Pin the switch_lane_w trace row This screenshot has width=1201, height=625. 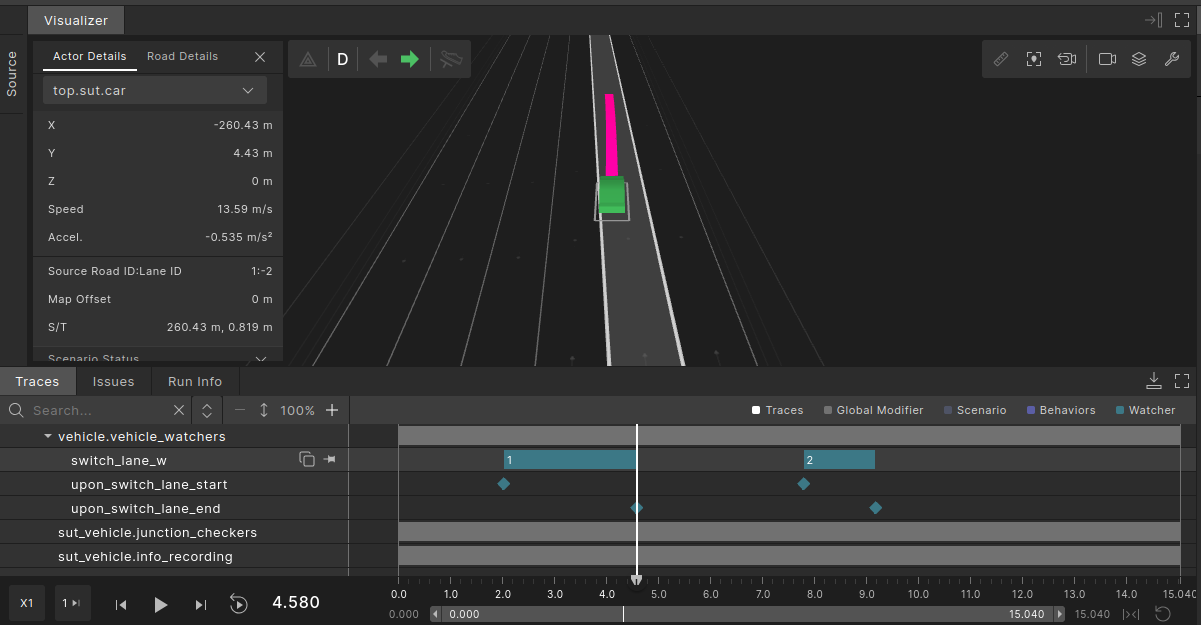330,460
